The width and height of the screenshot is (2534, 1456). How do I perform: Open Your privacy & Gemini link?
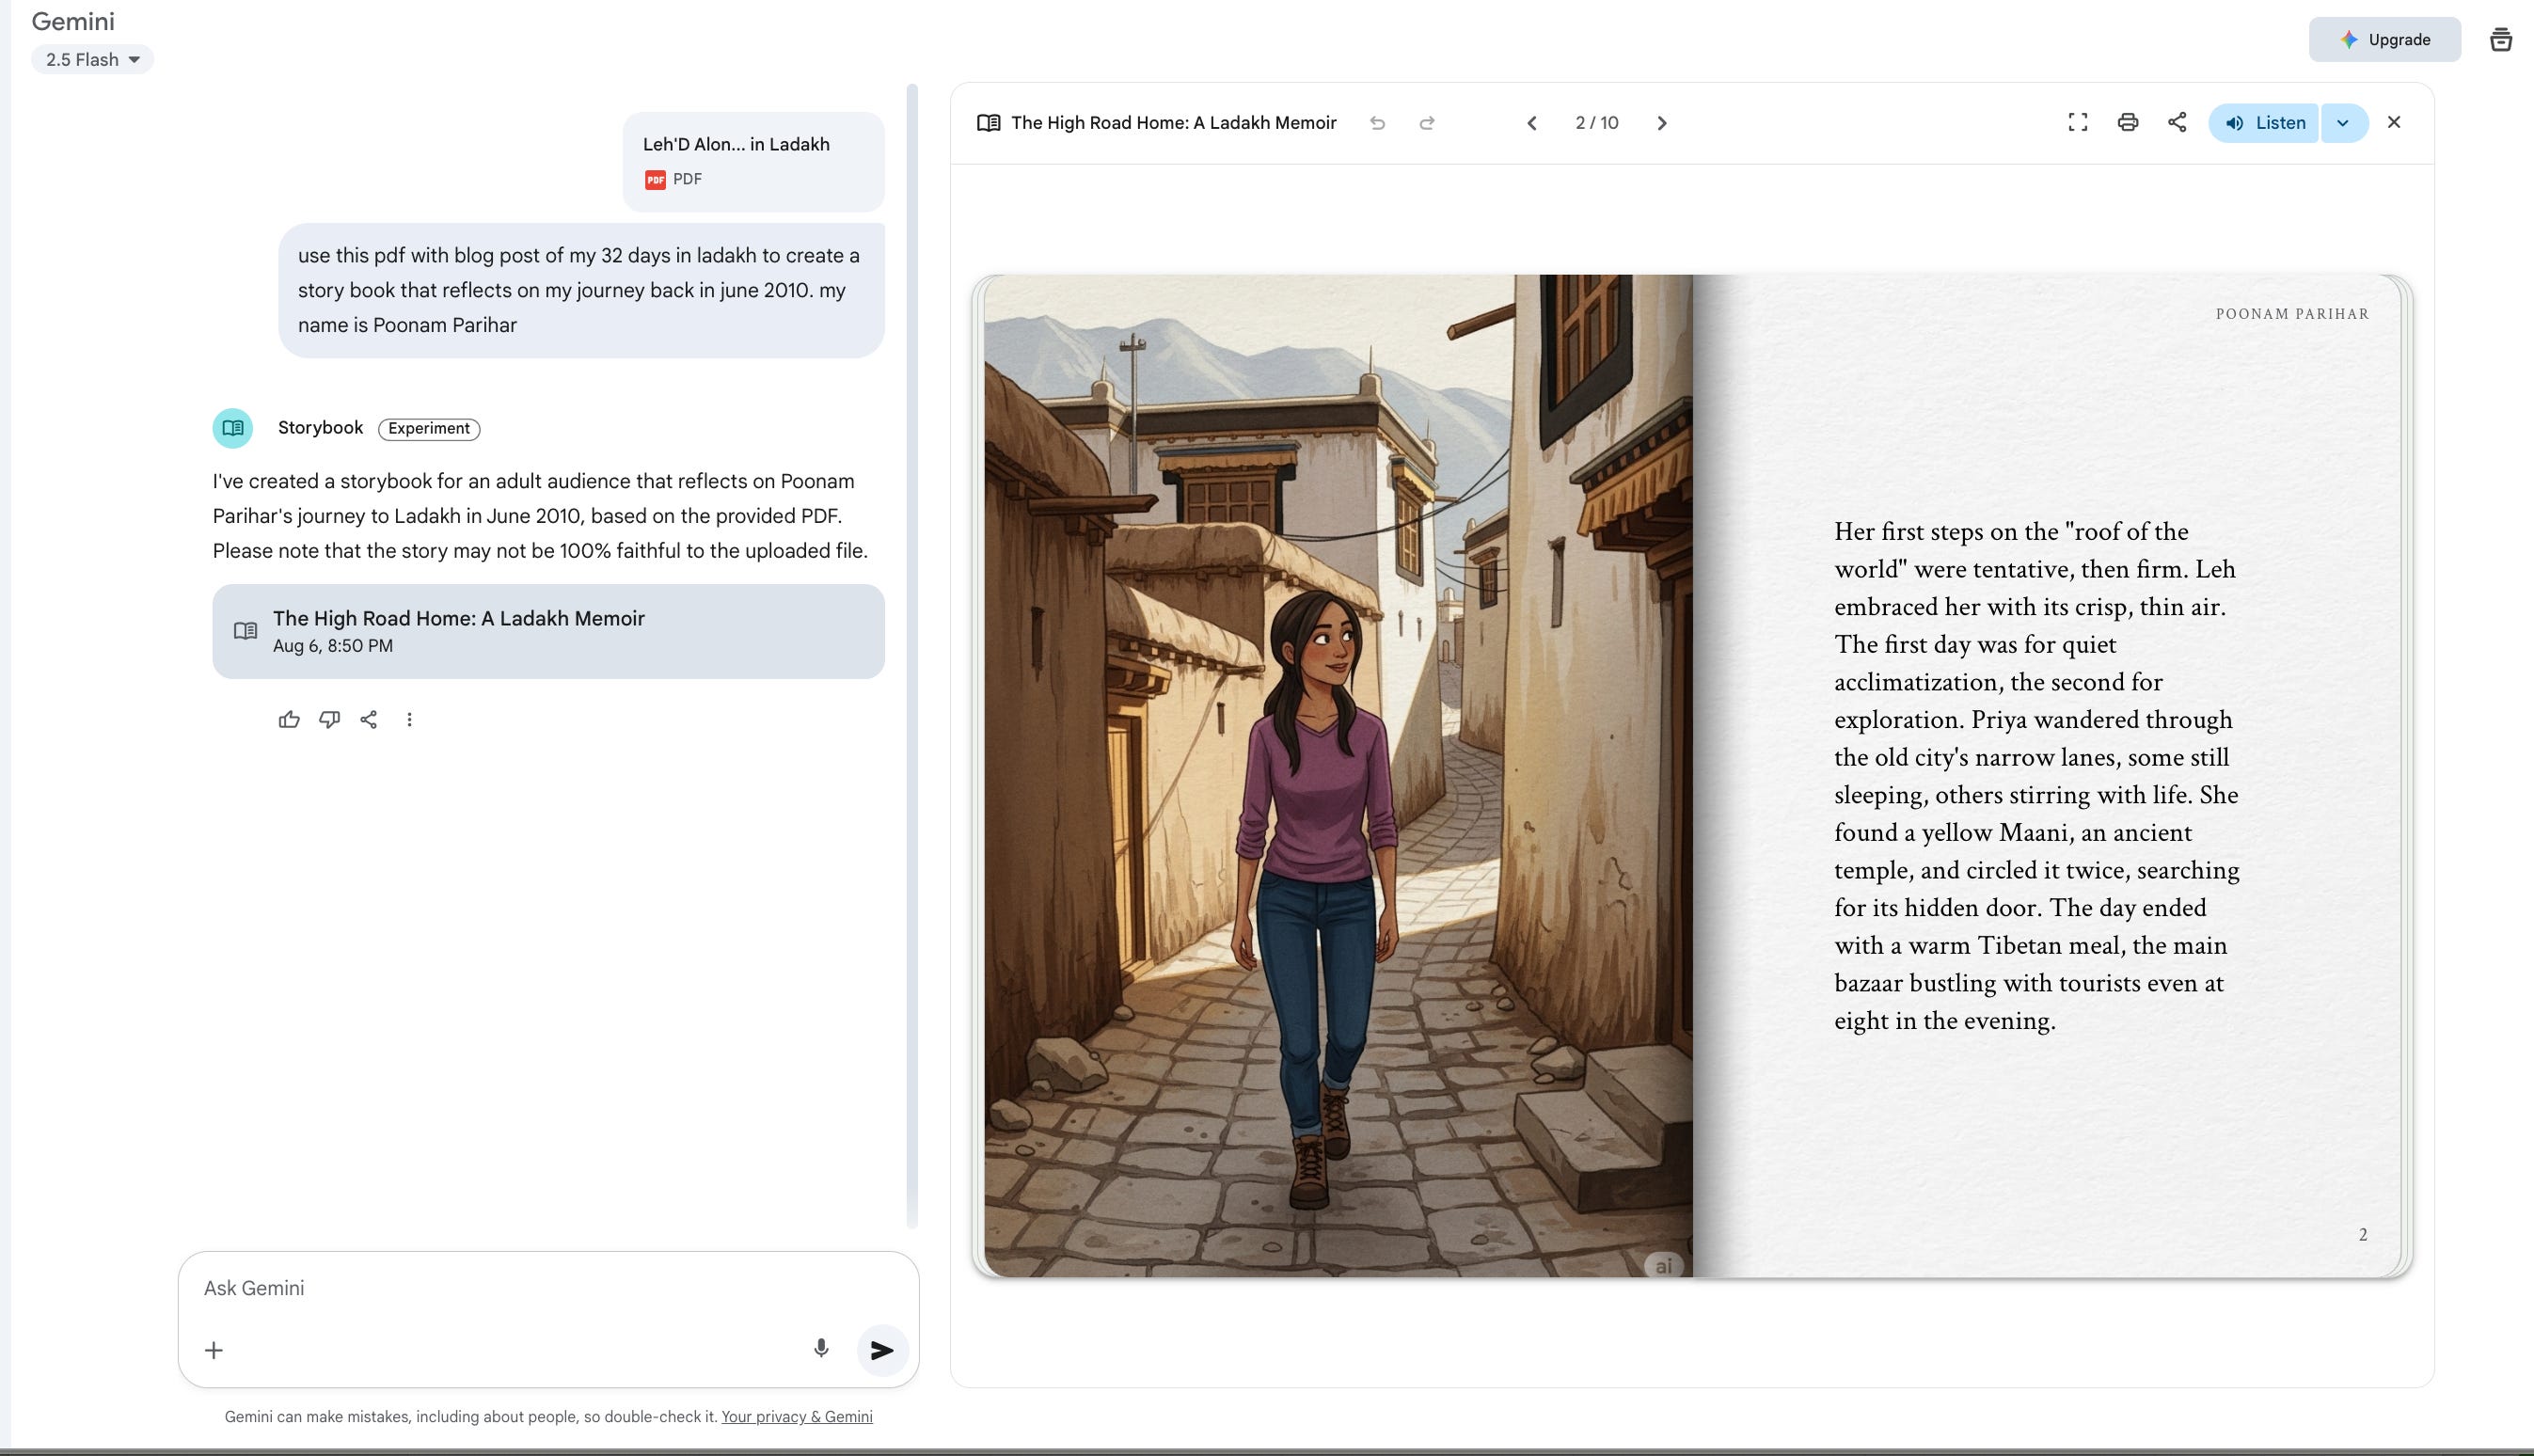796,1416
